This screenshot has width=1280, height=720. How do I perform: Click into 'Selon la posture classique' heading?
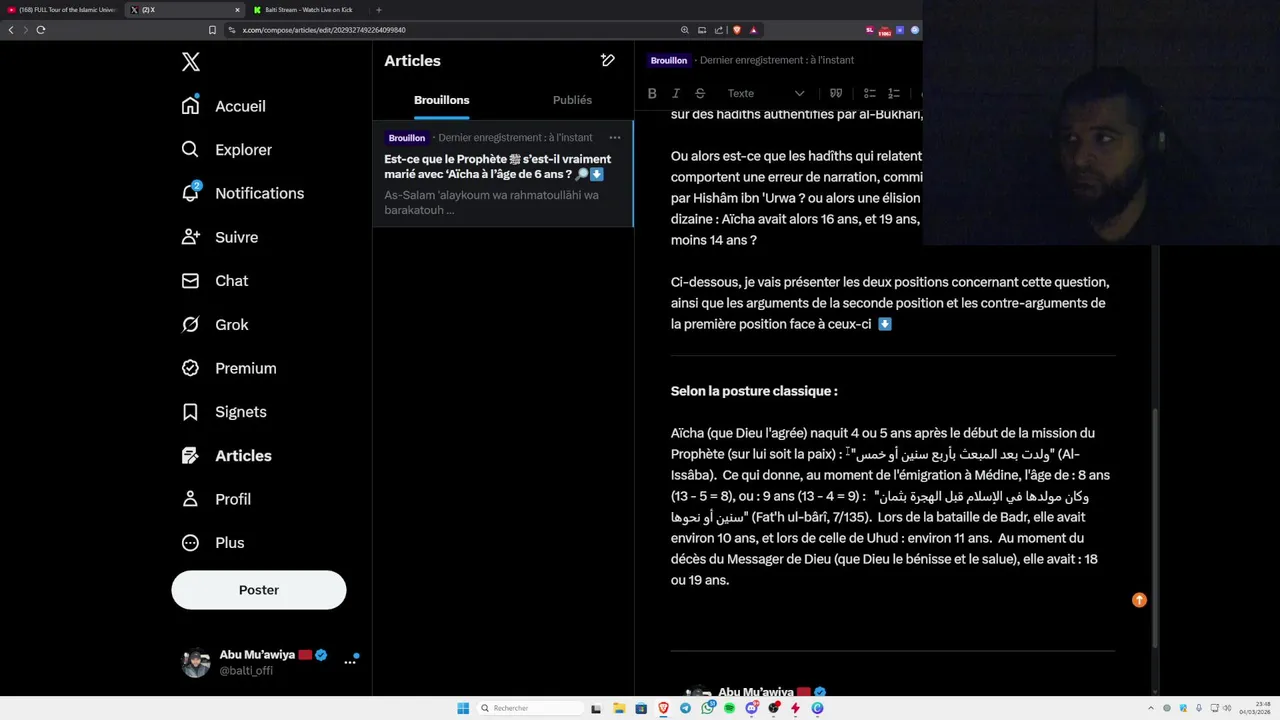coord(754,391)
